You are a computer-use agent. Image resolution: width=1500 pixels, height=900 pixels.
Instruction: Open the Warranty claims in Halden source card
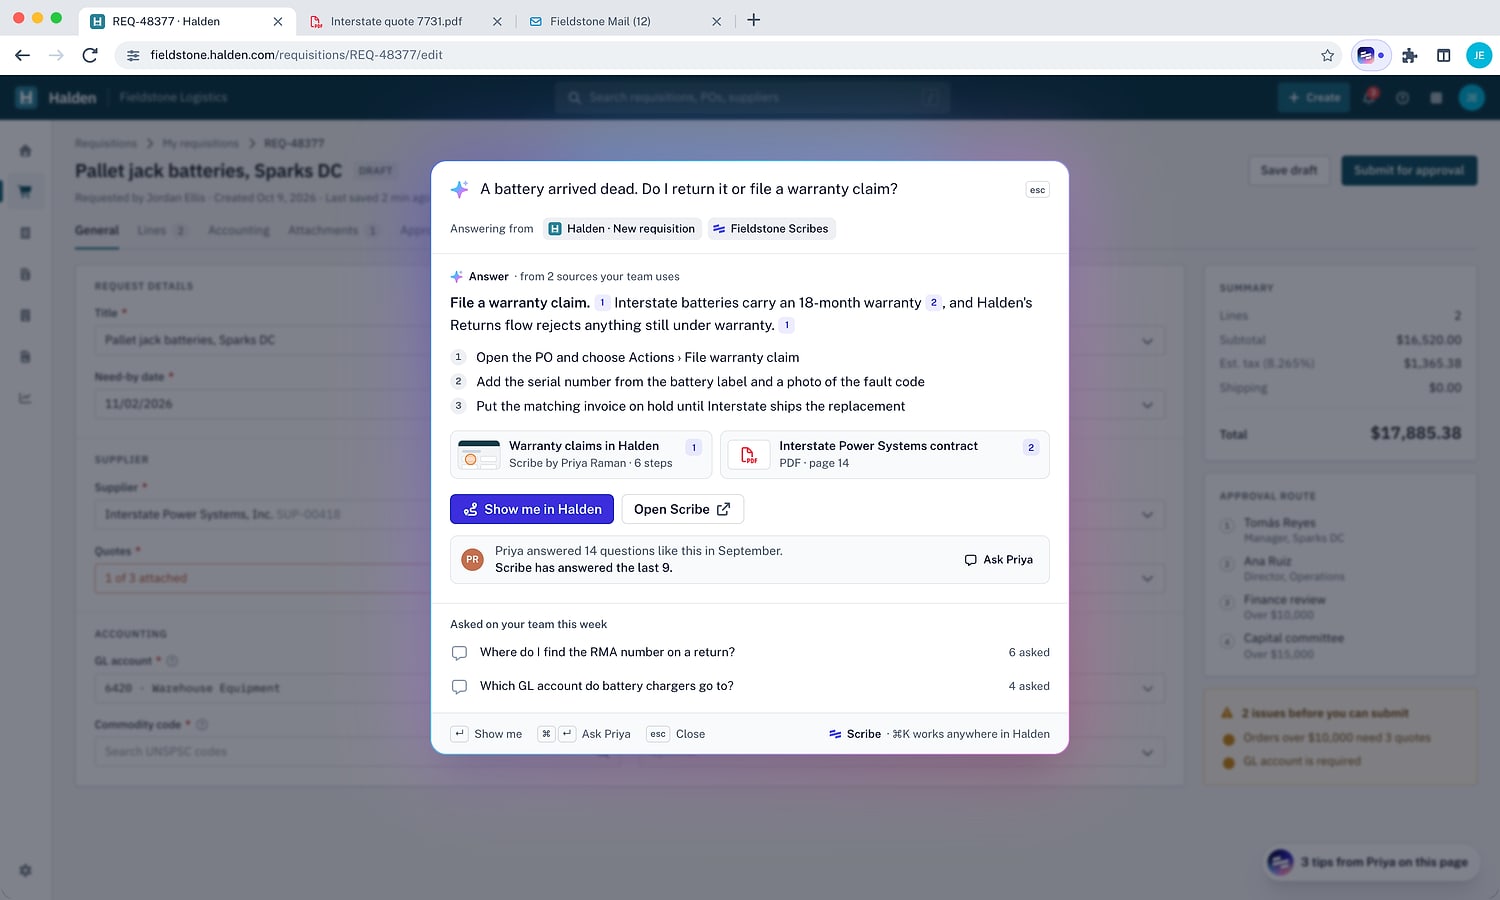(581, 455)
